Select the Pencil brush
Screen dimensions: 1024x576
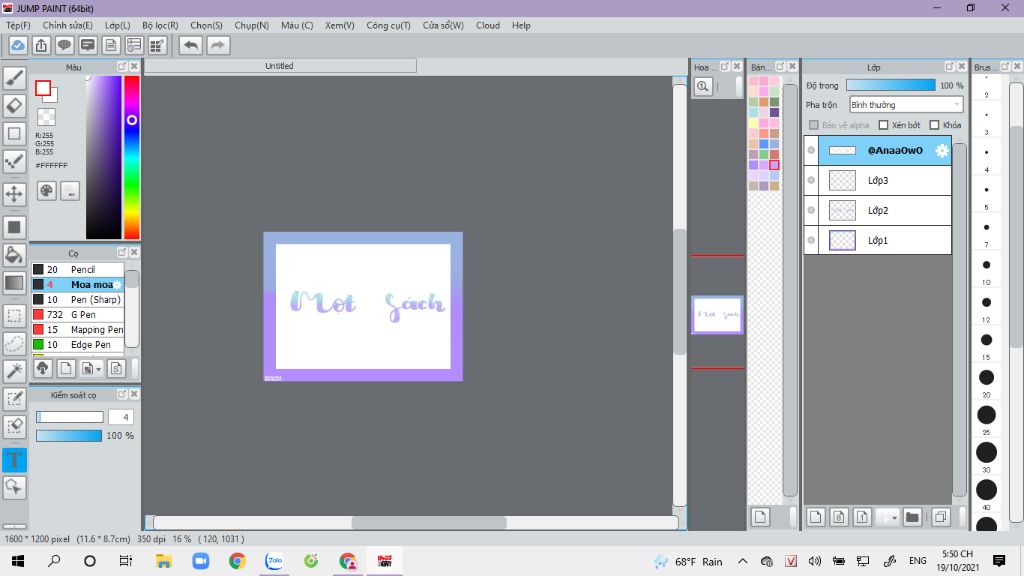pos(78,269)
